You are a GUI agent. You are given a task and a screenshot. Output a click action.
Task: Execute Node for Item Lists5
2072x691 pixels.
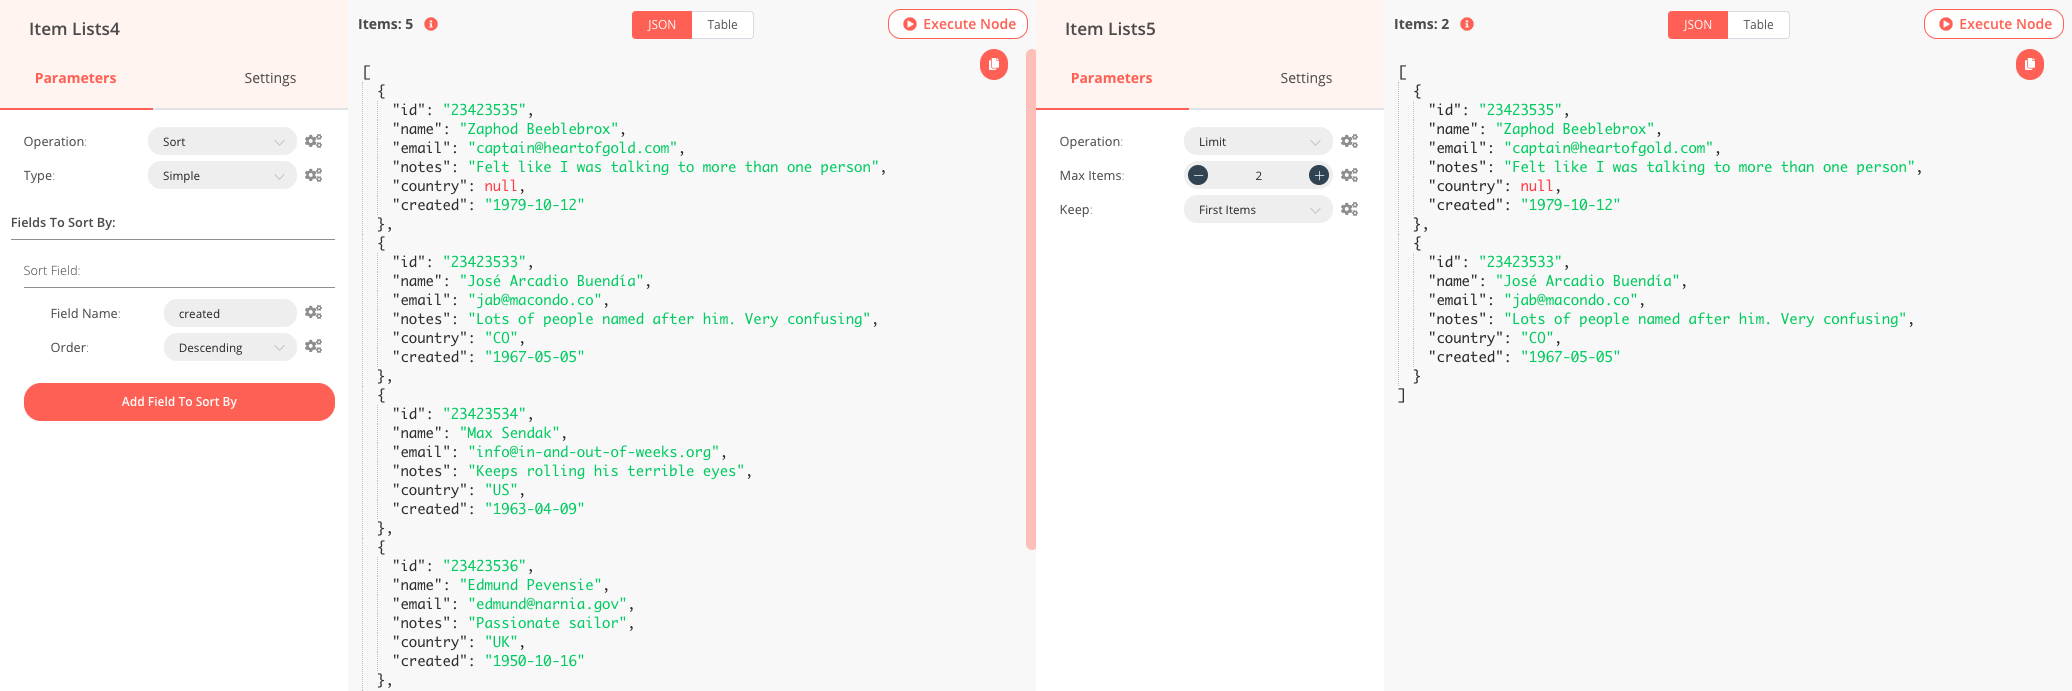(x=1994, y=24)
